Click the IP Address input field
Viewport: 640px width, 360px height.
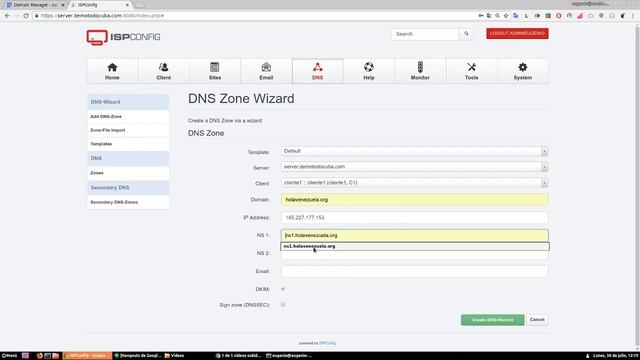coord(415,218)
